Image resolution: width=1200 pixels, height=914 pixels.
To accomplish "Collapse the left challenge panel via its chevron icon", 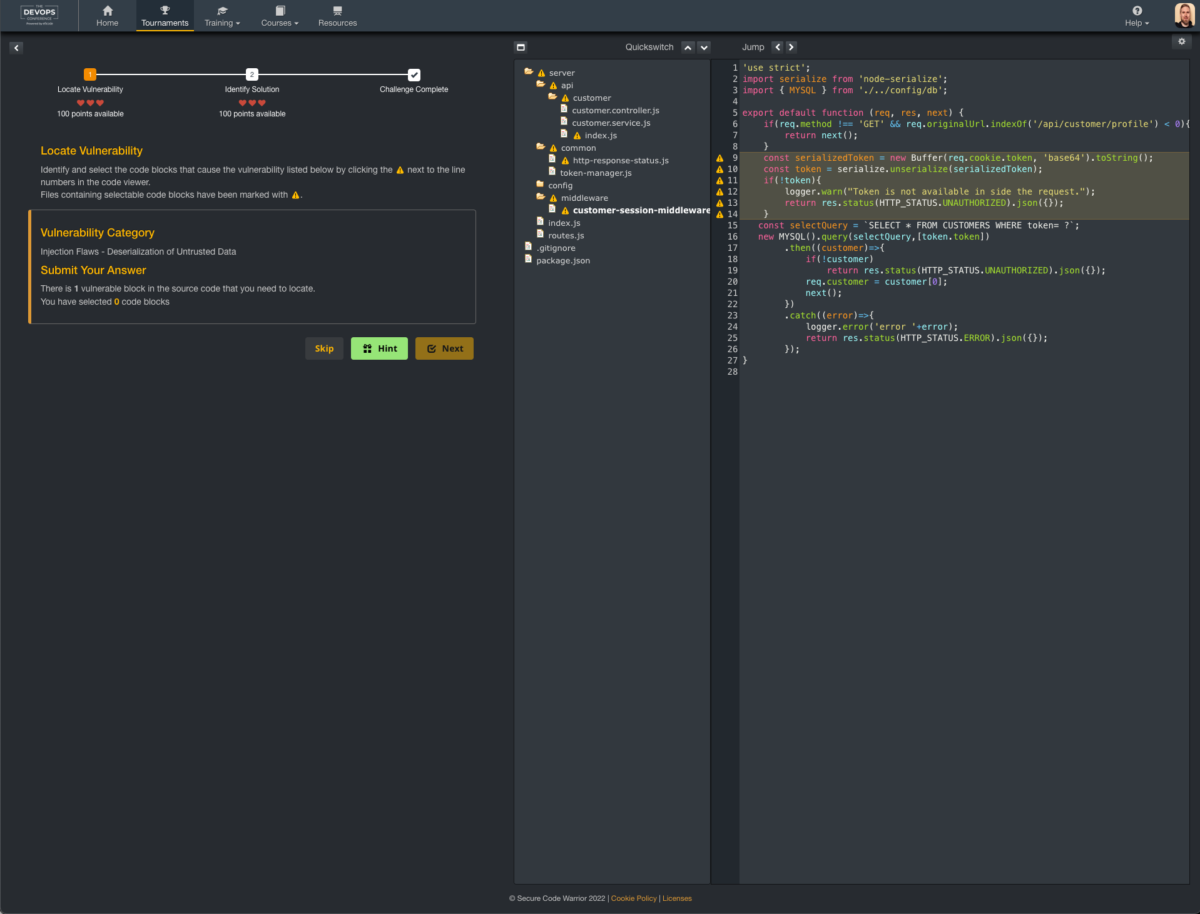I will coord(16,47).
